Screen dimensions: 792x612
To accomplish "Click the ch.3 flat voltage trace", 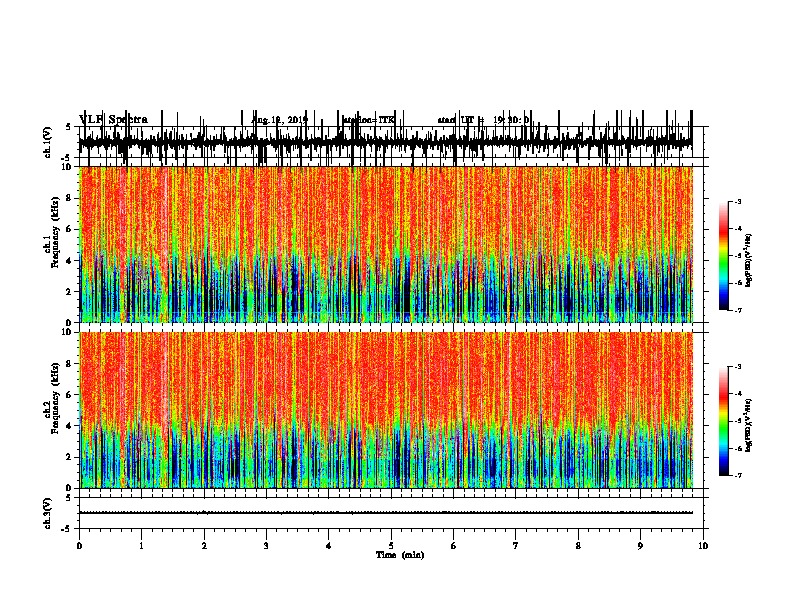I will (385, 513).
